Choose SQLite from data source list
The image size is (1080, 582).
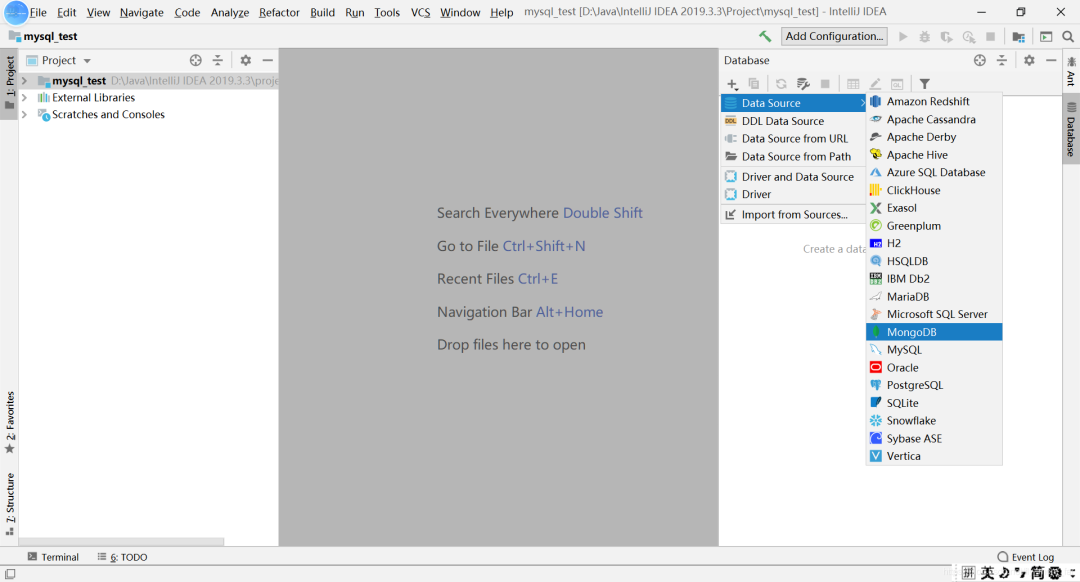point(934,403)
